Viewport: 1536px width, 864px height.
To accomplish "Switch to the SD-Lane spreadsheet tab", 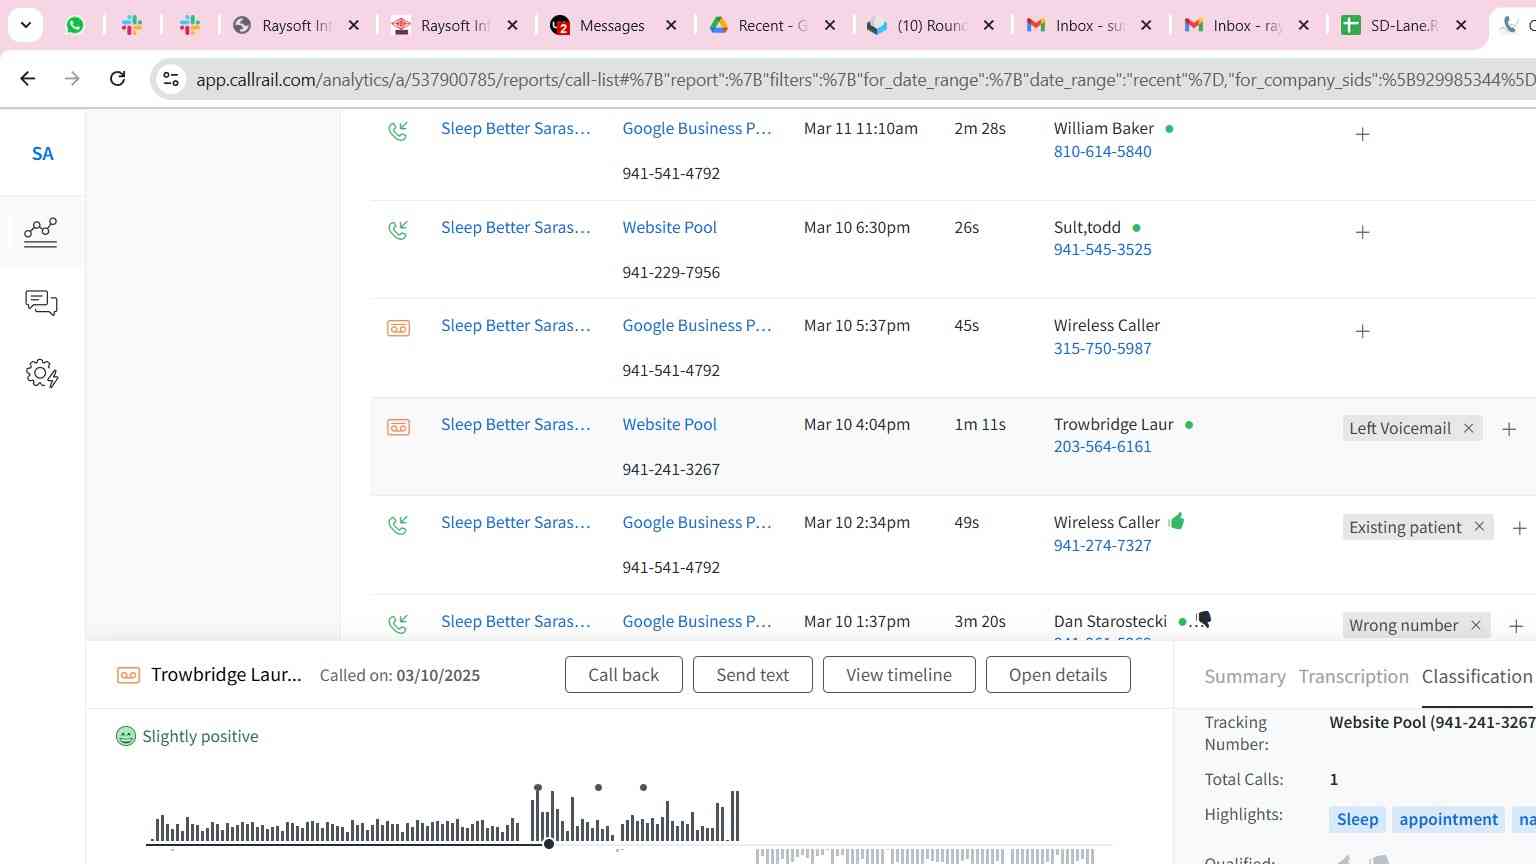I will 1405,26.
